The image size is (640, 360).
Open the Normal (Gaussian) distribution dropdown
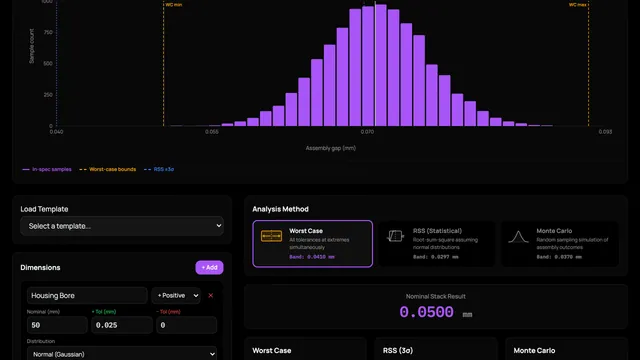(x=122, y=354)
